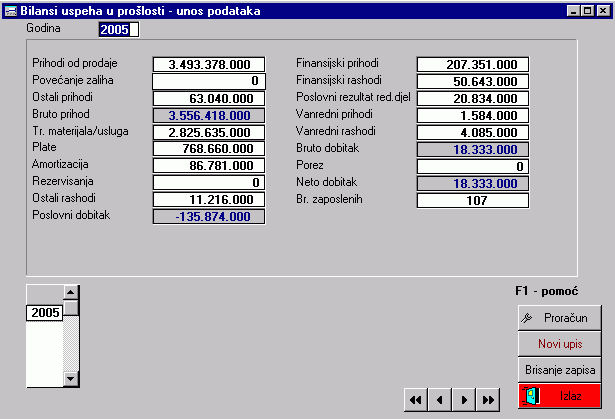This screenshot has height=419, width=615.
Task: Click the Prihodi od prodaje field
Action: pyautogui.click(x=209, y=64)
